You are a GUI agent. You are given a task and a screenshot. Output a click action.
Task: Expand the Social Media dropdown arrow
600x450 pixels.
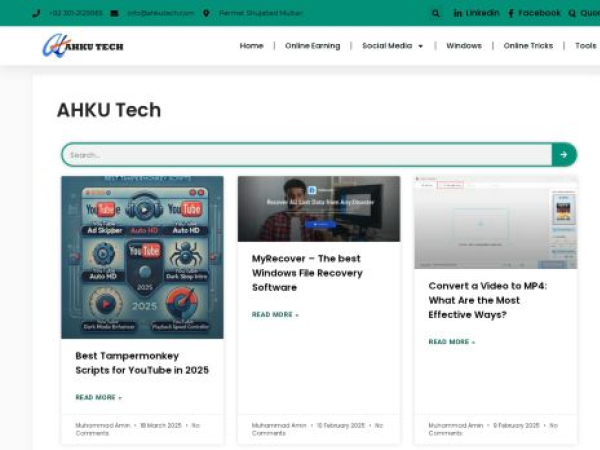[421, 46]
